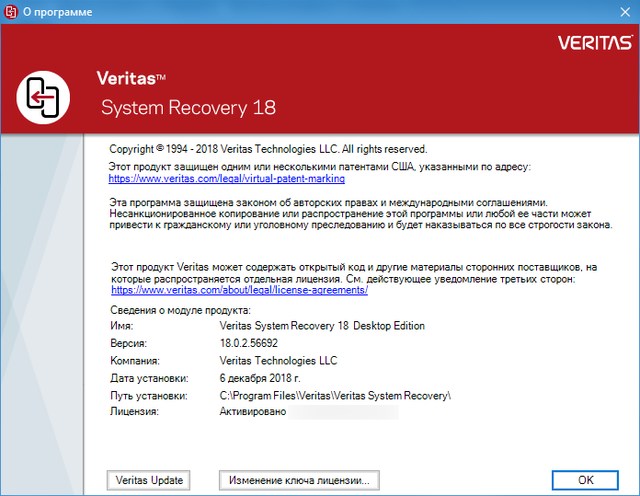Click the license status 'Активировано'
The width and height of the screenshot is (640, 496).
coord(250,411)
